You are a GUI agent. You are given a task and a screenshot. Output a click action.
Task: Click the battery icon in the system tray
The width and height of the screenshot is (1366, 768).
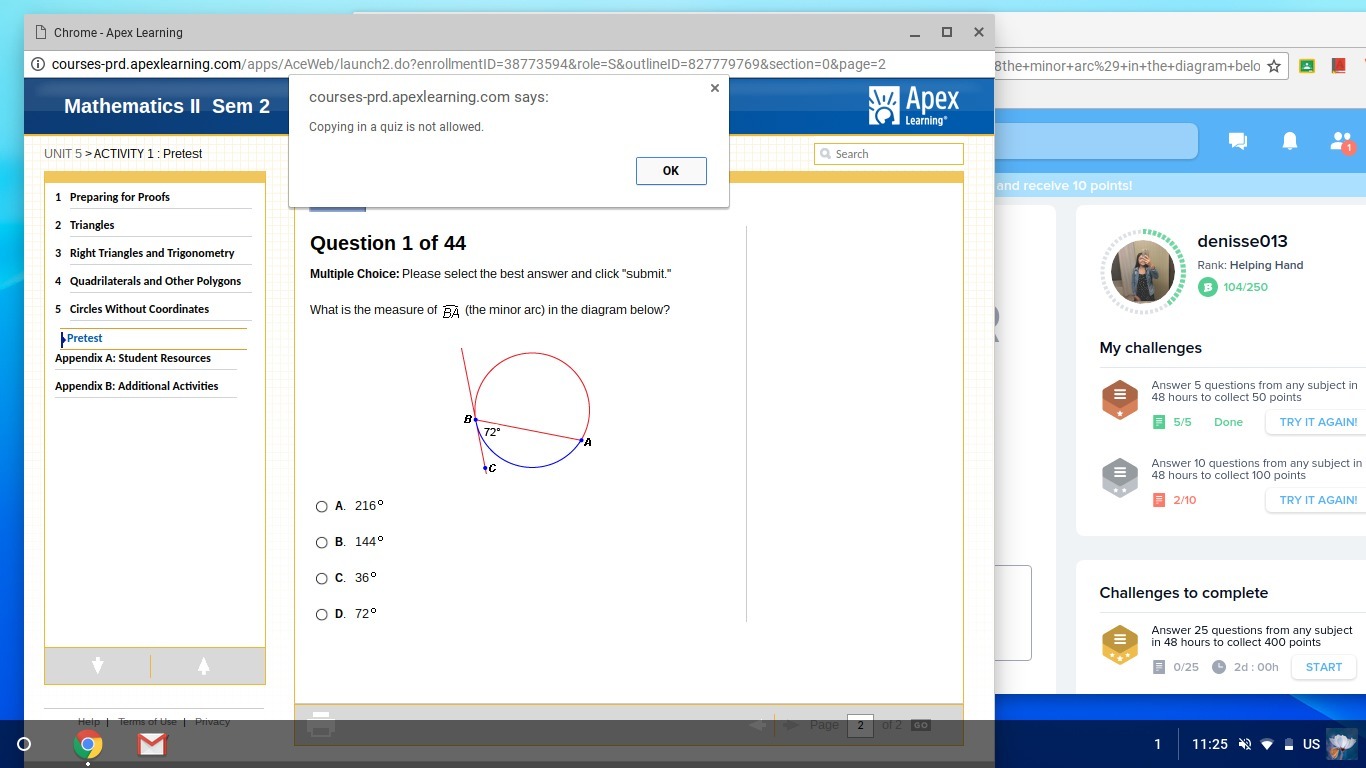coord(1289,744)
